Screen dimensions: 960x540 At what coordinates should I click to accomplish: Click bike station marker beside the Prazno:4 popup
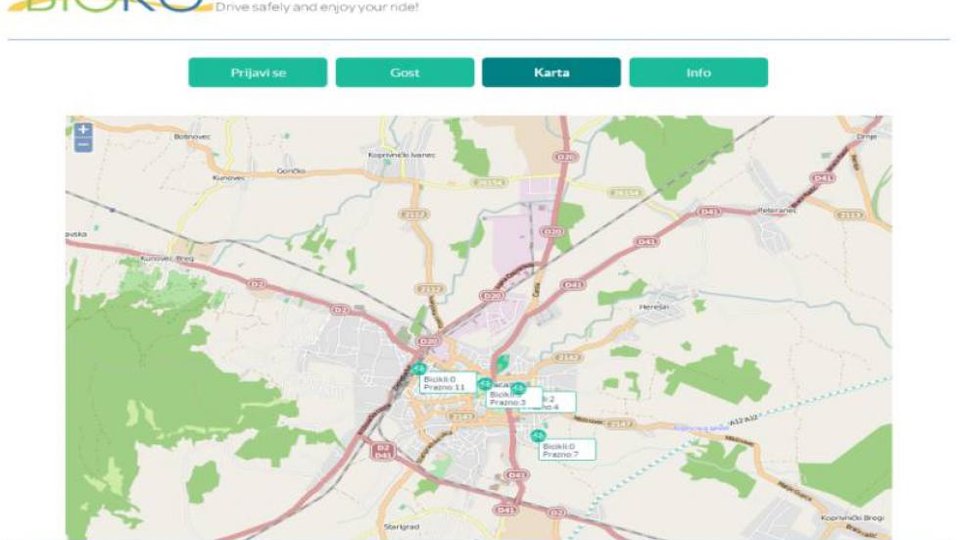[x=518, y=388]
